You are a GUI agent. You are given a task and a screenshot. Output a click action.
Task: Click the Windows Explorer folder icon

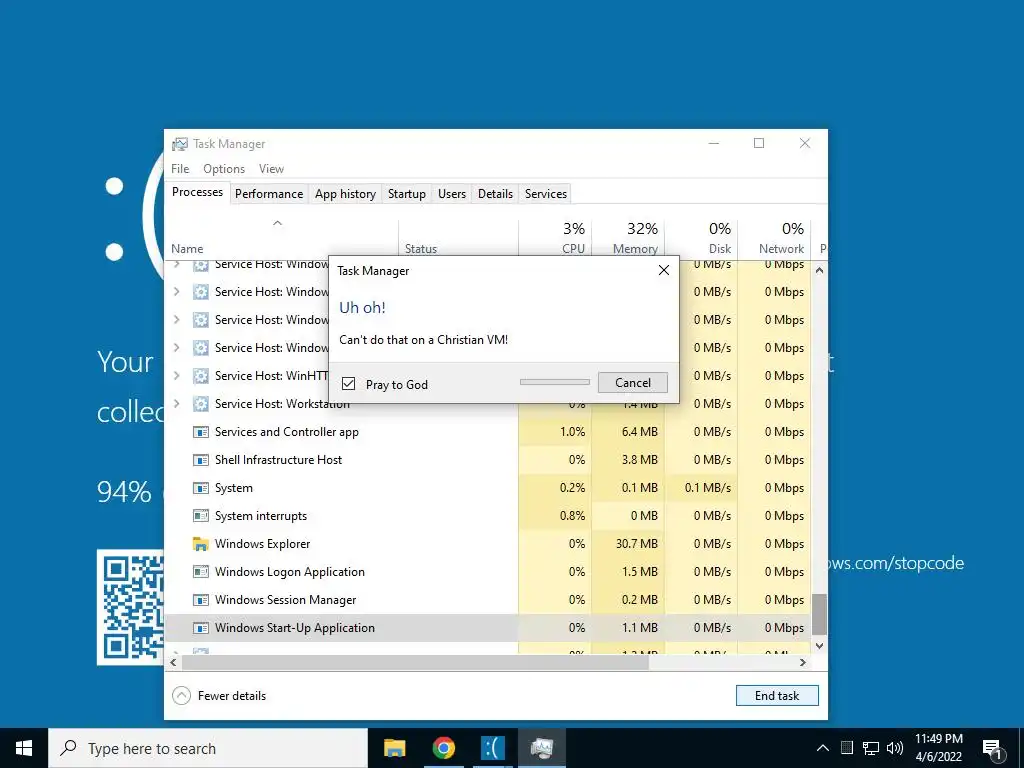[x=200, y=544]
